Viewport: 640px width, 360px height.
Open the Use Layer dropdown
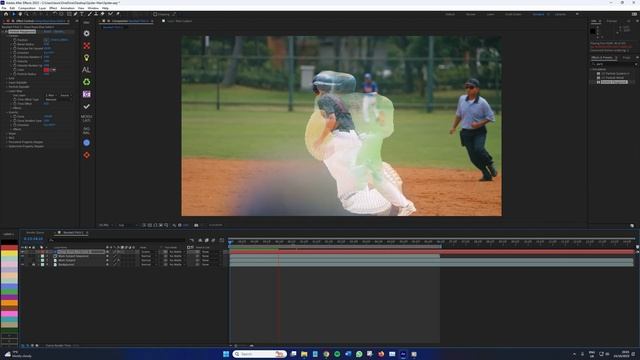(51, 95)
